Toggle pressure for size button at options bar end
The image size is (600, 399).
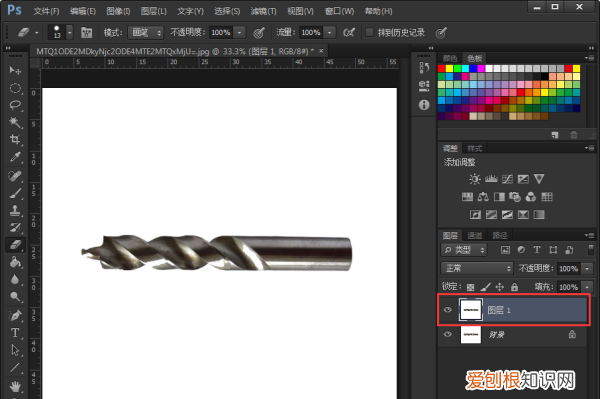[441, 33]
